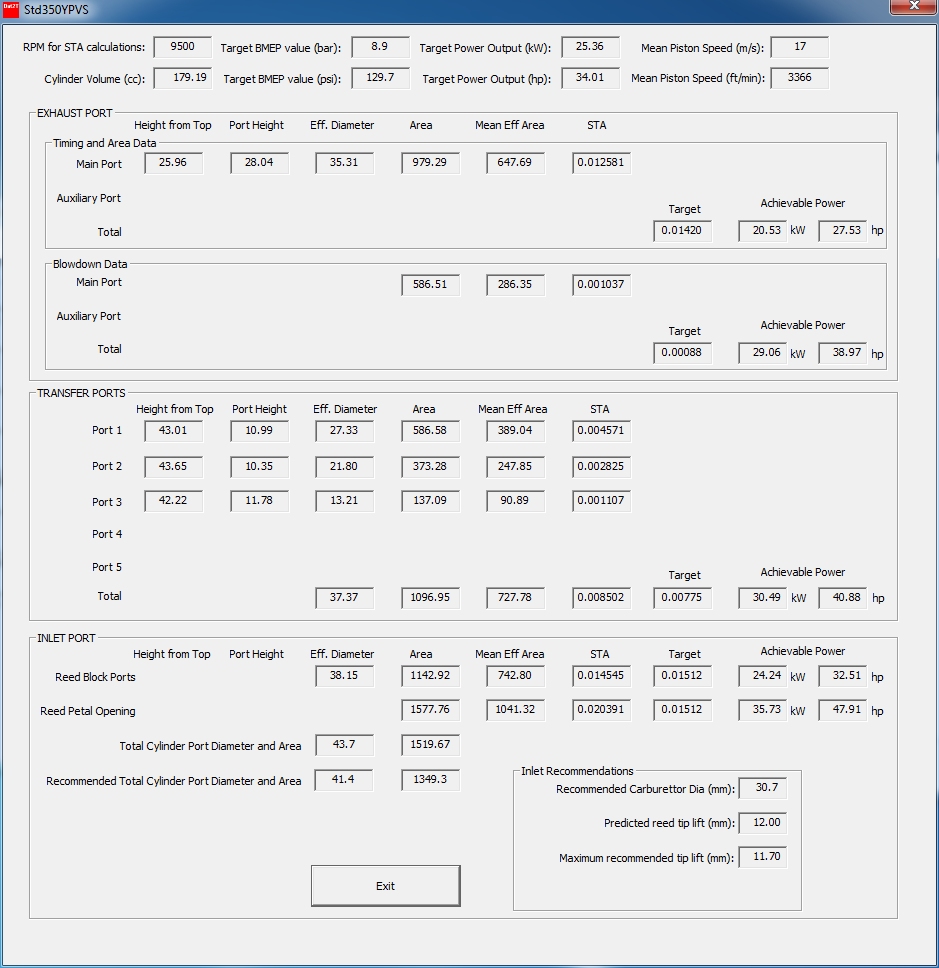
Task: Click exhaust Main Port Height from Top field
Action: (x=173, y=163)
